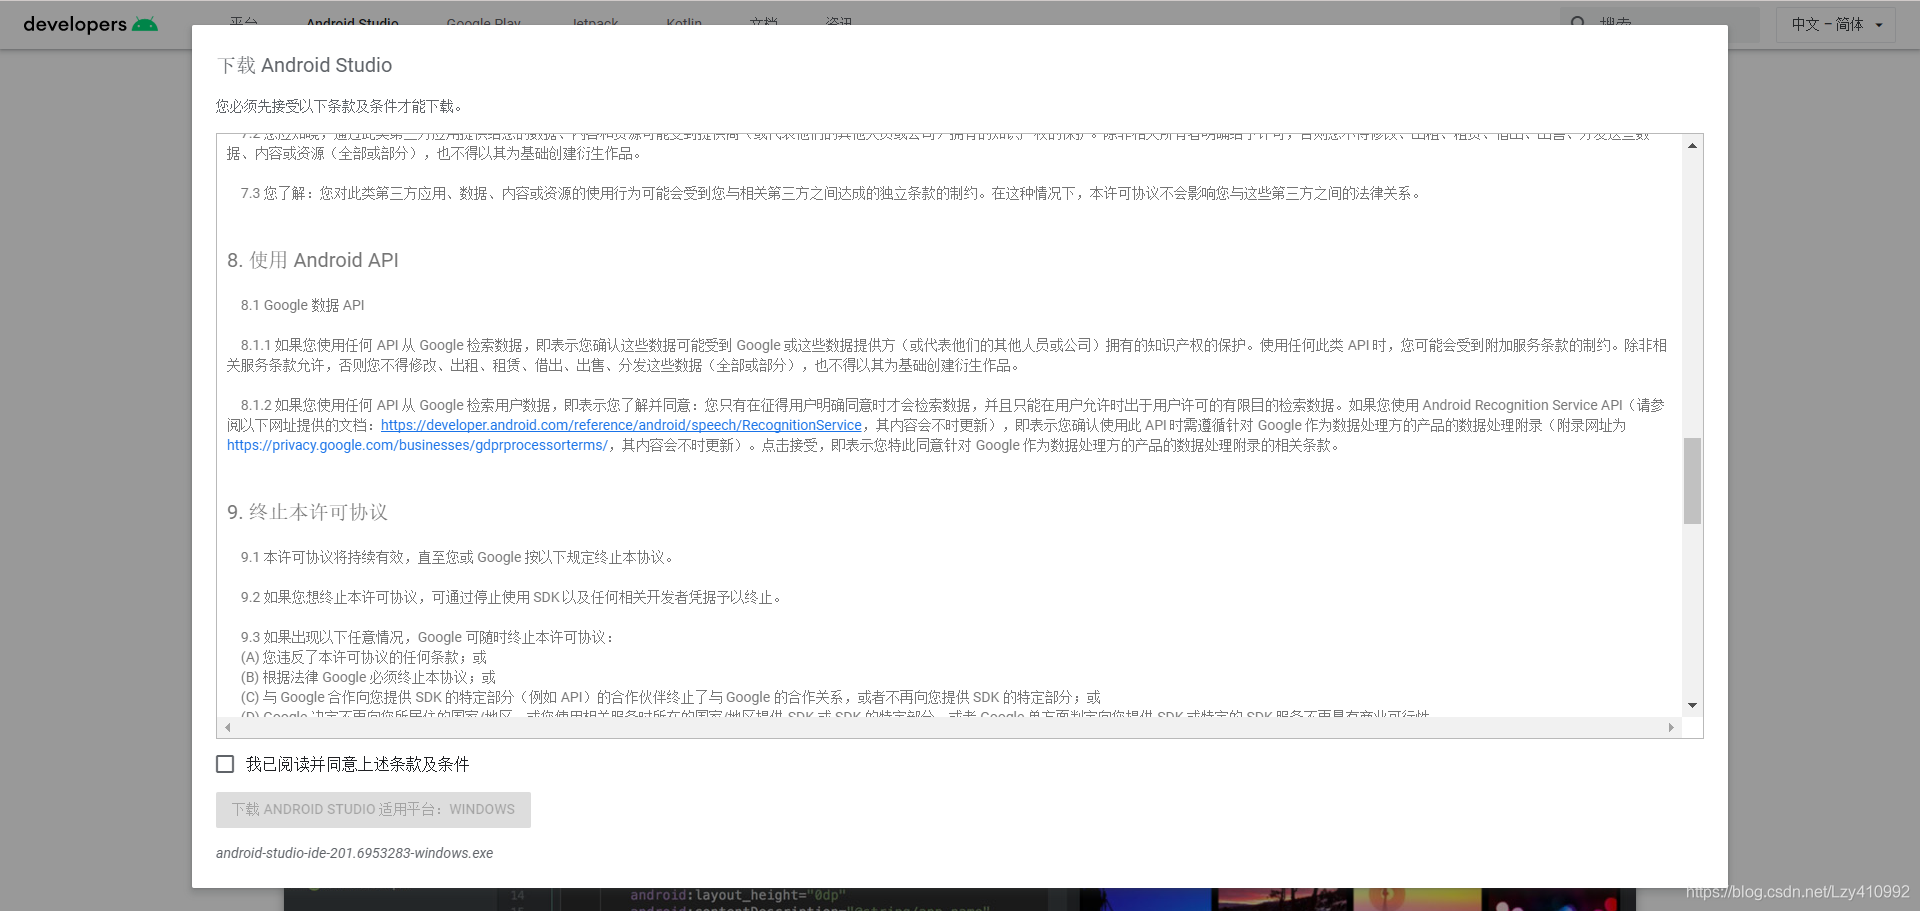The width and height of the screenshot is (1920, 911).
Task: Click the heading 8. 使用 Android API
Action: coord(313,260)
